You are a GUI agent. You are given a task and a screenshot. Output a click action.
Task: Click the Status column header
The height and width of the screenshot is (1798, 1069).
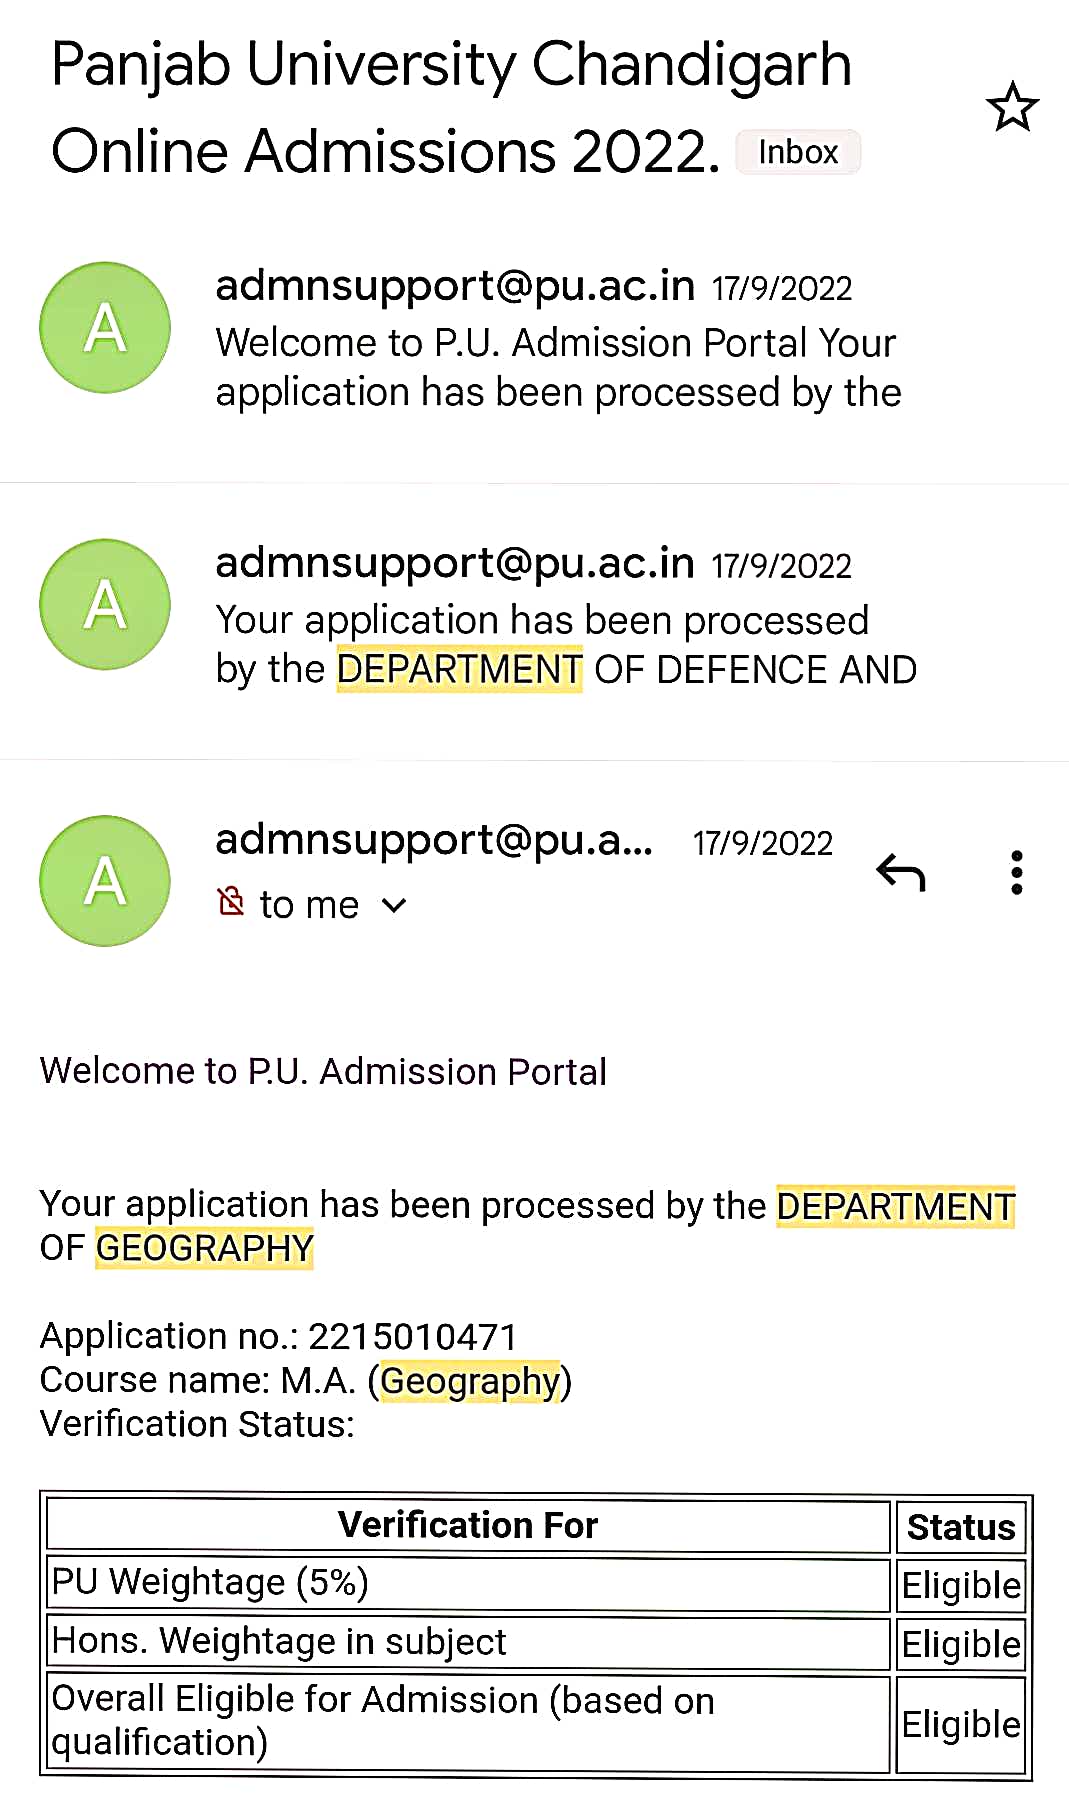click(x=961, y=1527)
